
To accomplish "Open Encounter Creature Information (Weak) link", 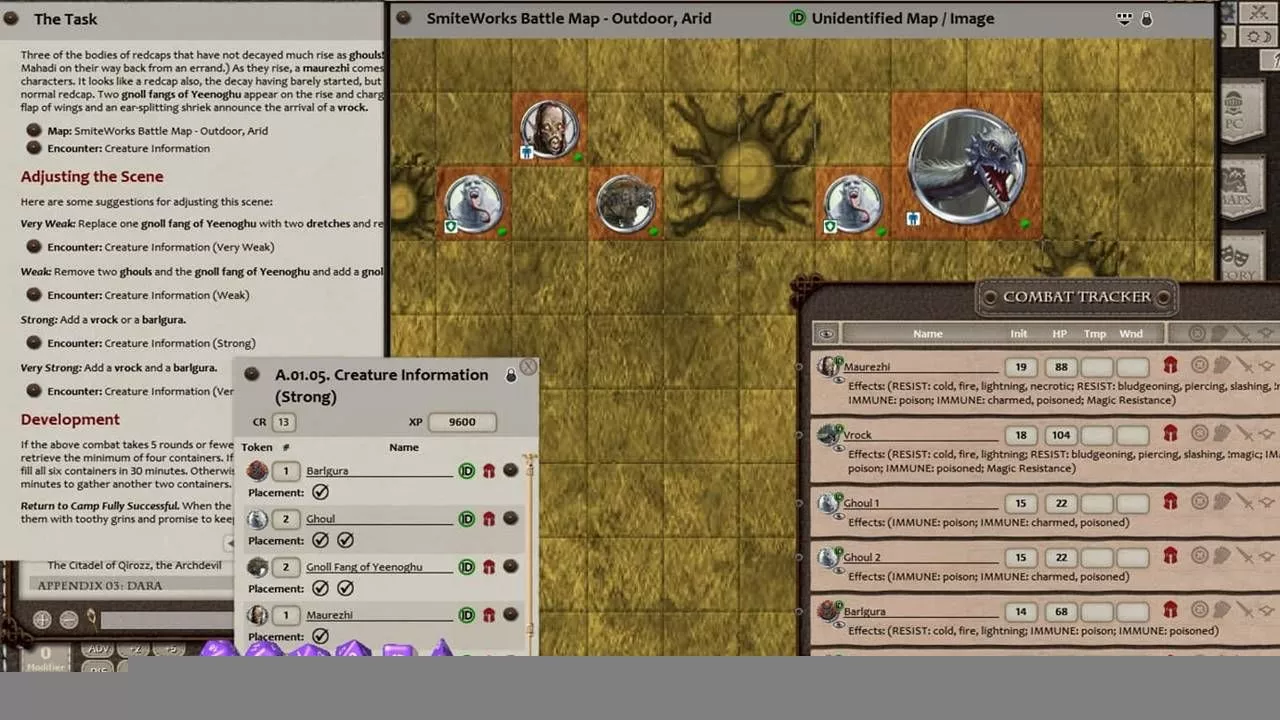I will [34, 295].
